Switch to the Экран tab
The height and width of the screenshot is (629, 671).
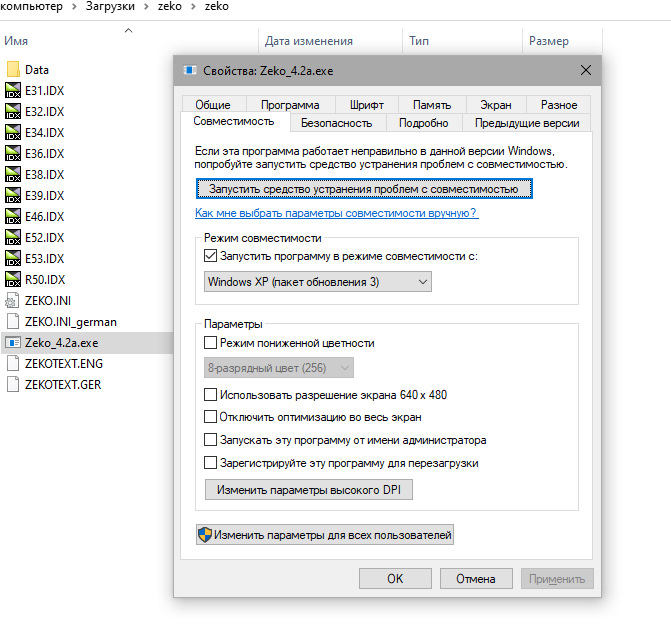tap(496, 105)
